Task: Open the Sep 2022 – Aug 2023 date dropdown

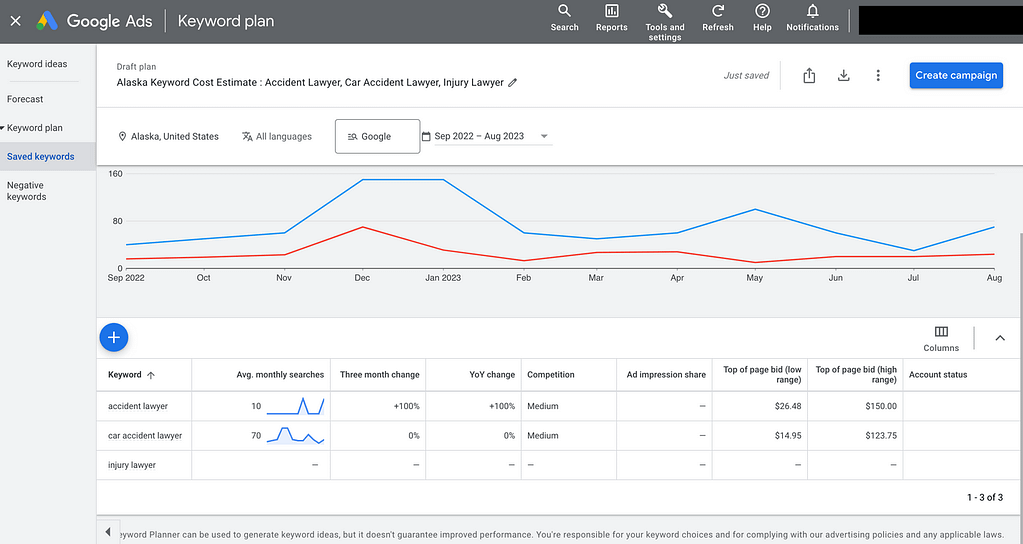Action: click(487, 136)
